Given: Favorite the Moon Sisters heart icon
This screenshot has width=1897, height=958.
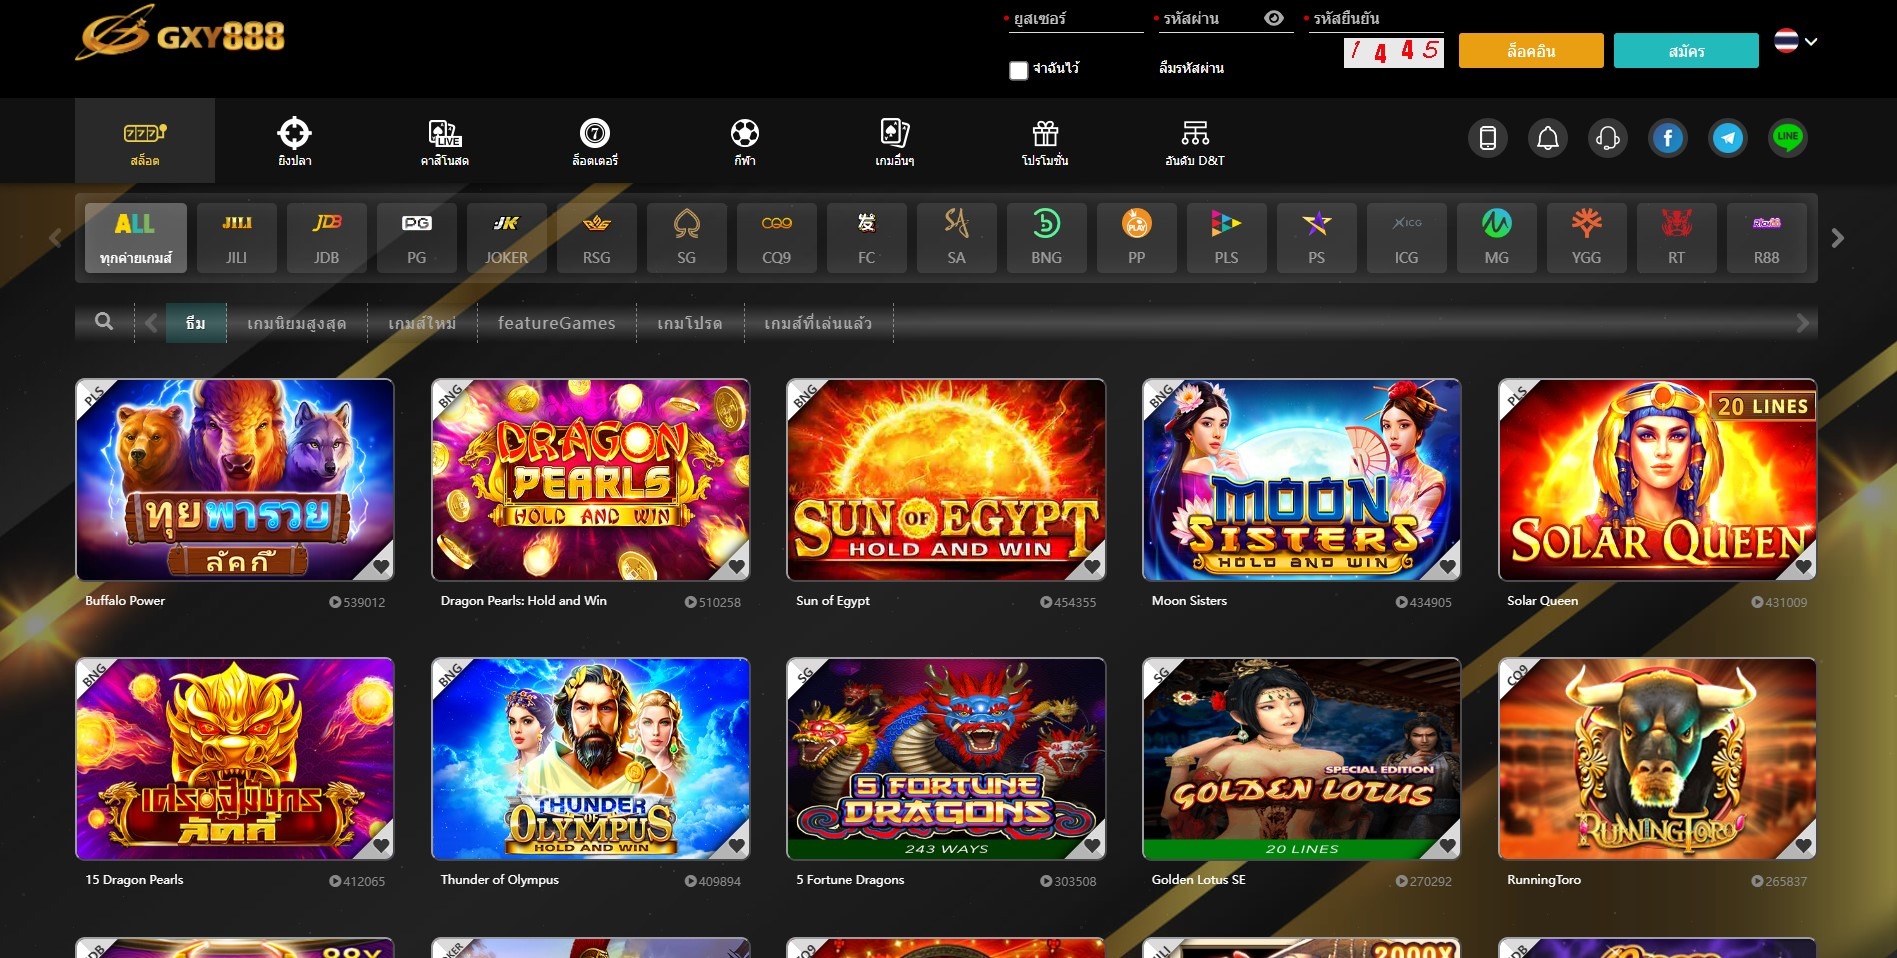Looking at the screenshot, I should coord(1448,567).
